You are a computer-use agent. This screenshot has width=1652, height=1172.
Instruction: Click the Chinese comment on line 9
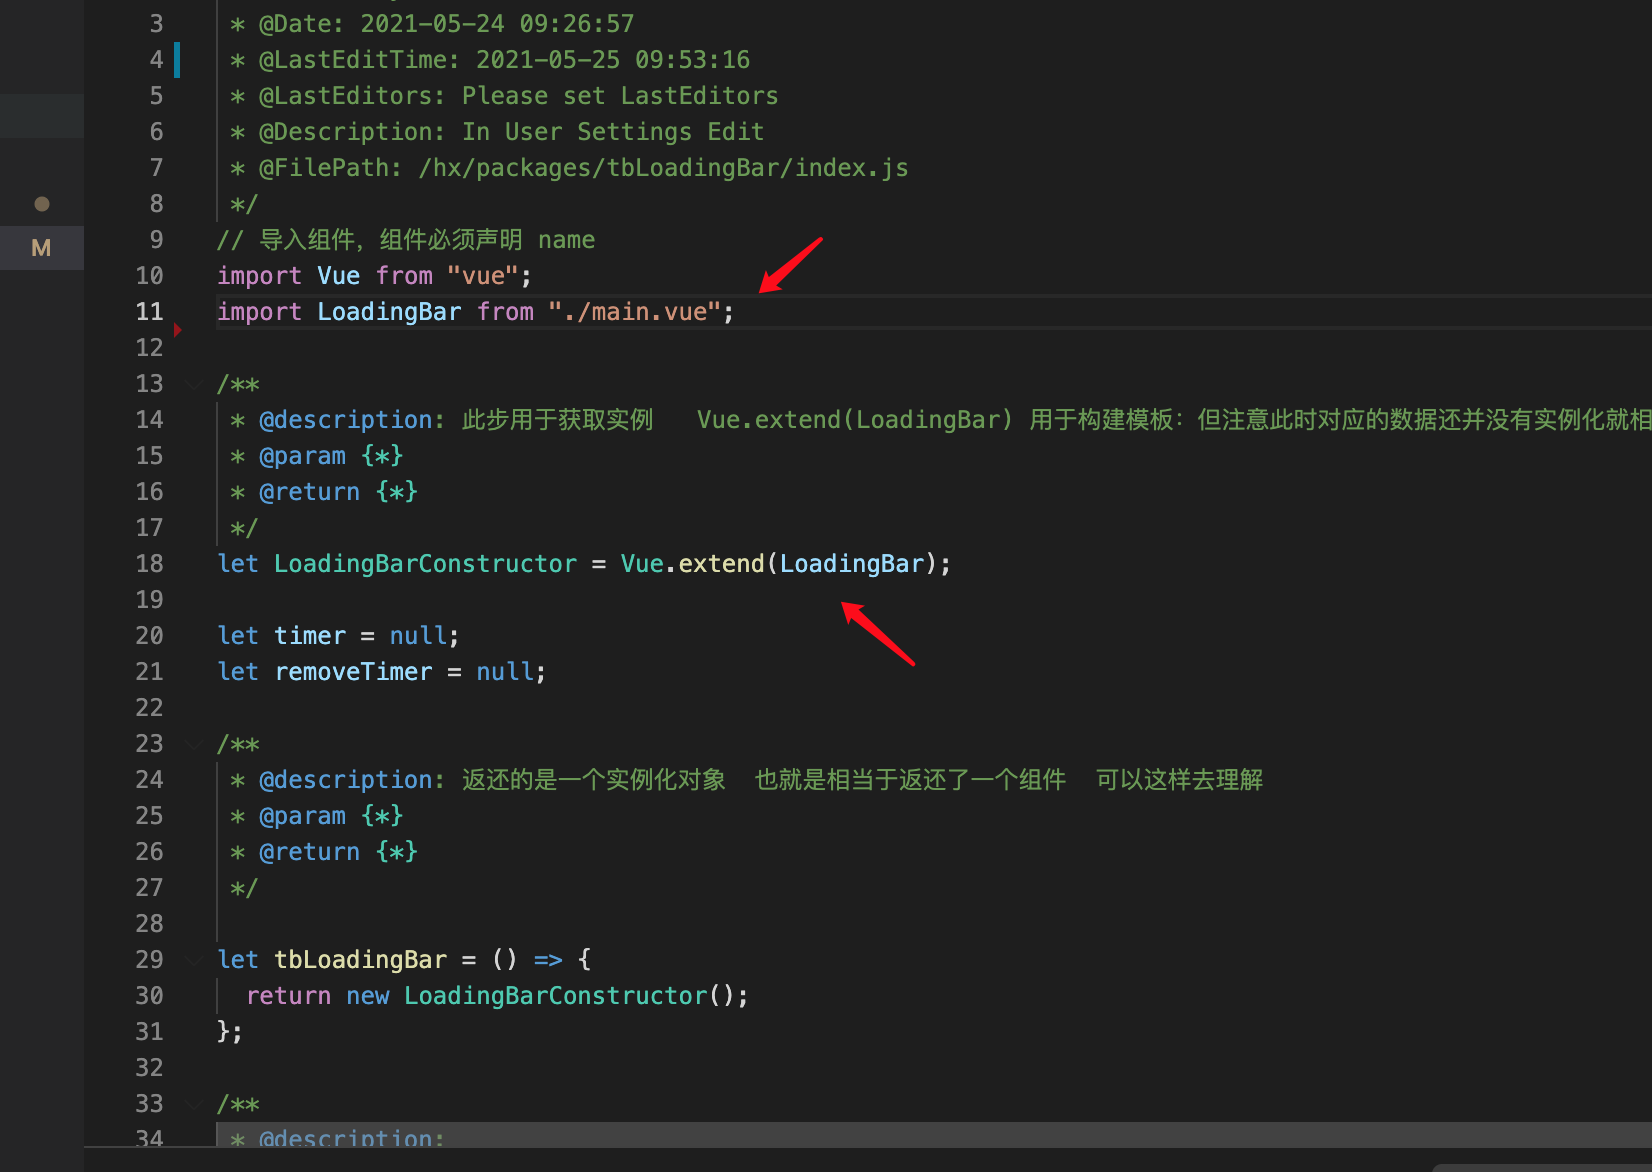(x=406, y=240)
